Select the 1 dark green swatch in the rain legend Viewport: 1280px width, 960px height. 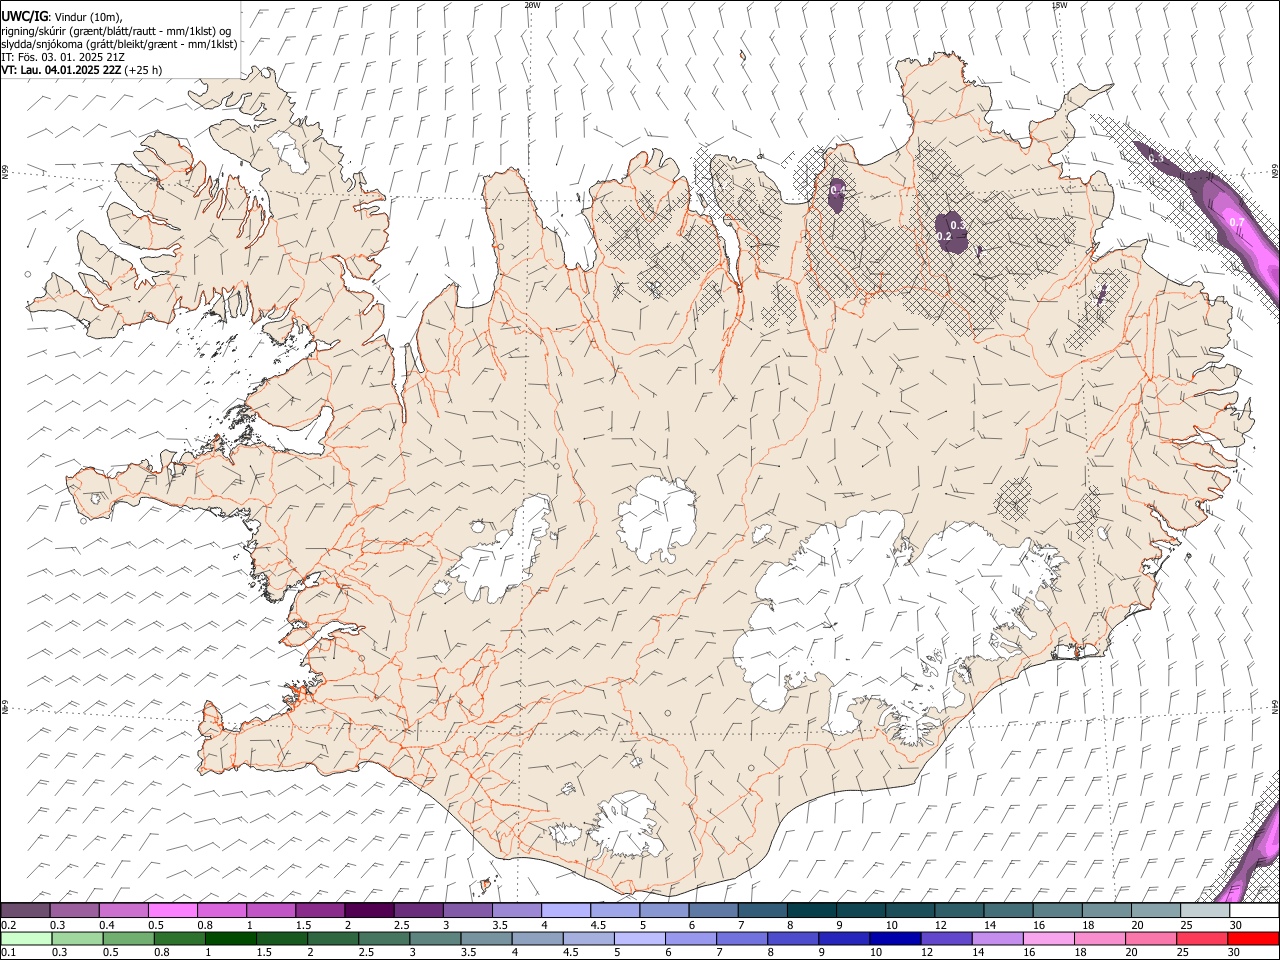(231, 938)
